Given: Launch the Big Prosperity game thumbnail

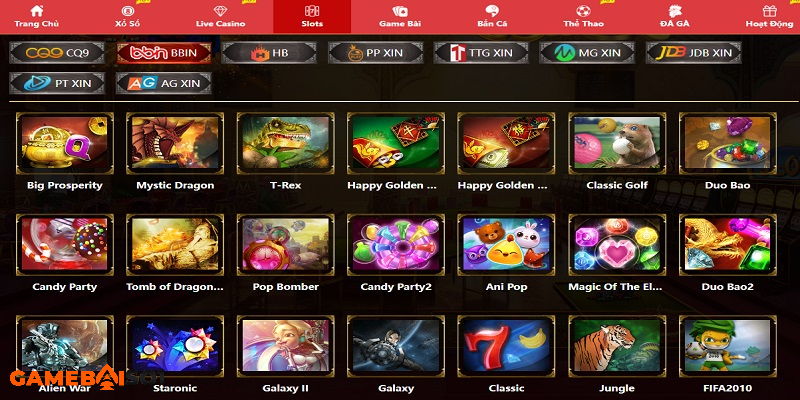Looking at the screenshot, I should [x=65, y=143].
